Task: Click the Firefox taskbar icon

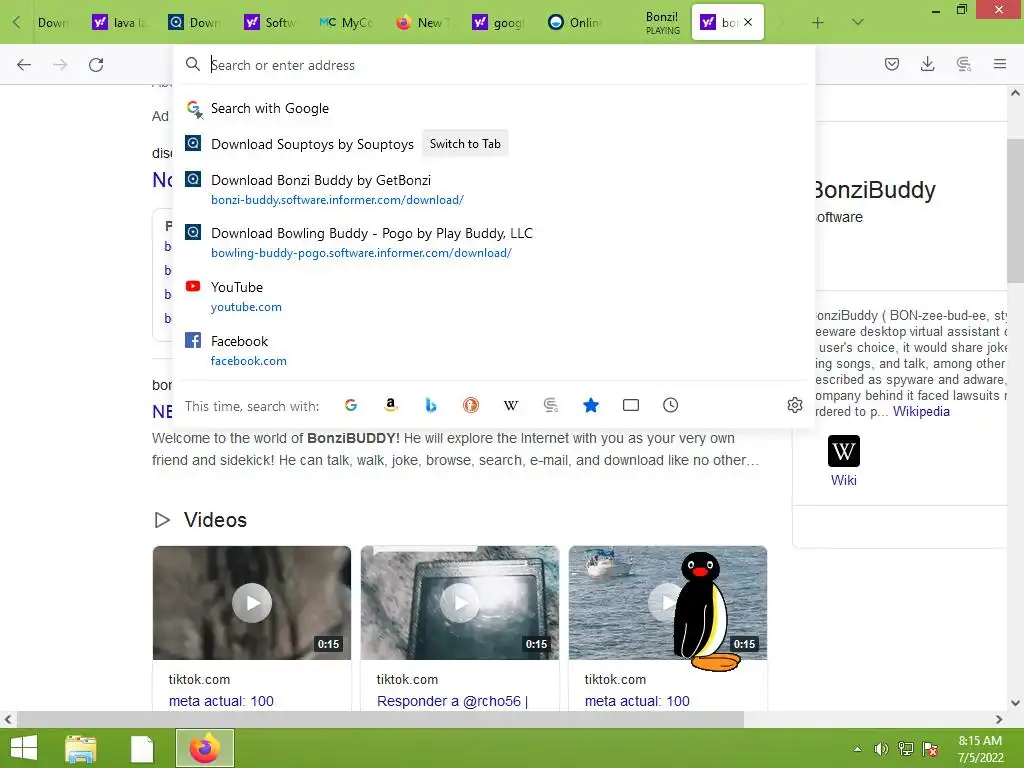Action: coord(205,748)
